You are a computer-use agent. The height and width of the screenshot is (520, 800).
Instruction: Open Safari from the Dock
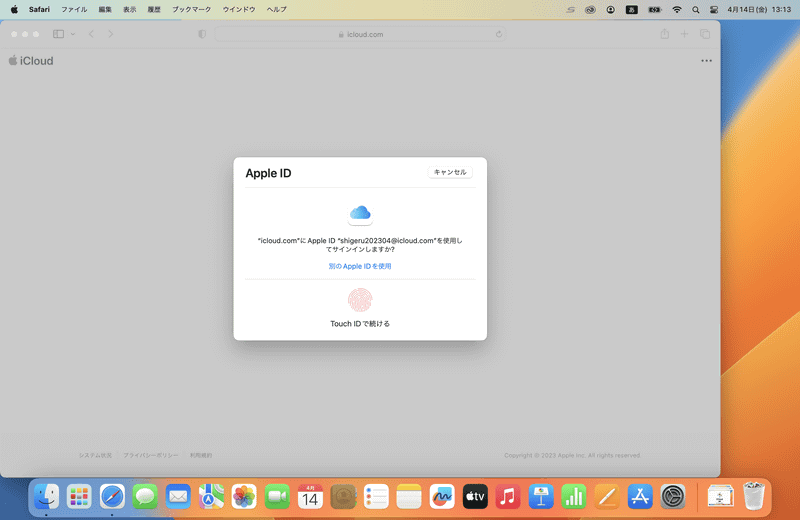point(112,497)
